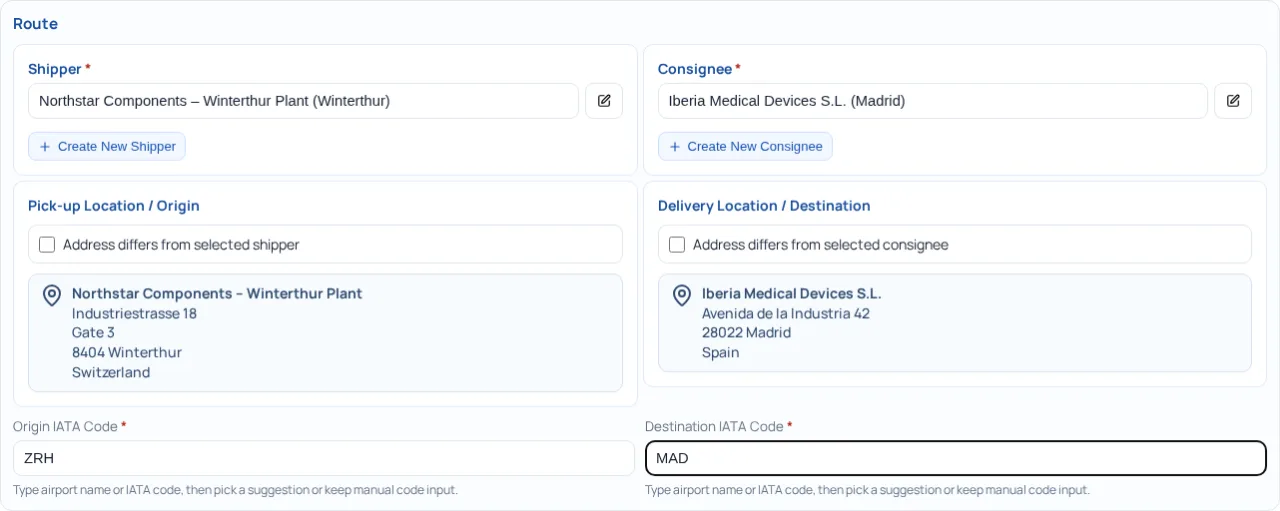Click the Create New Consignee button
Viewport: 1280px width, 511px height.
coord(745,147)
